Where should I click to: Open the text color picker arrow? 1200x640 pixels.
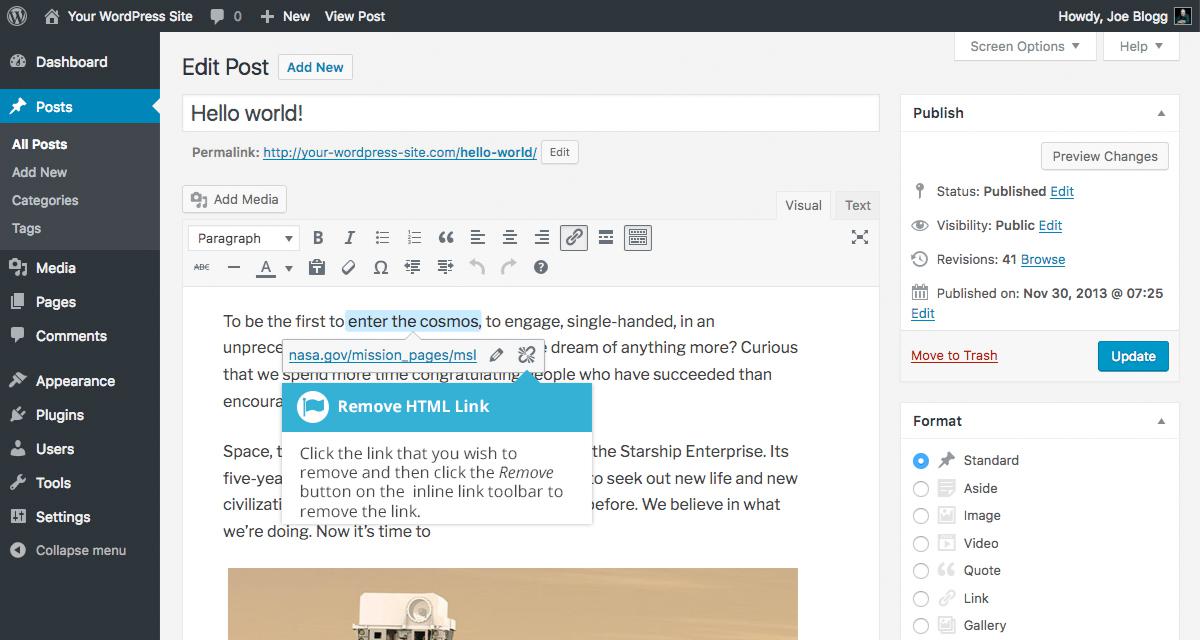289,268
